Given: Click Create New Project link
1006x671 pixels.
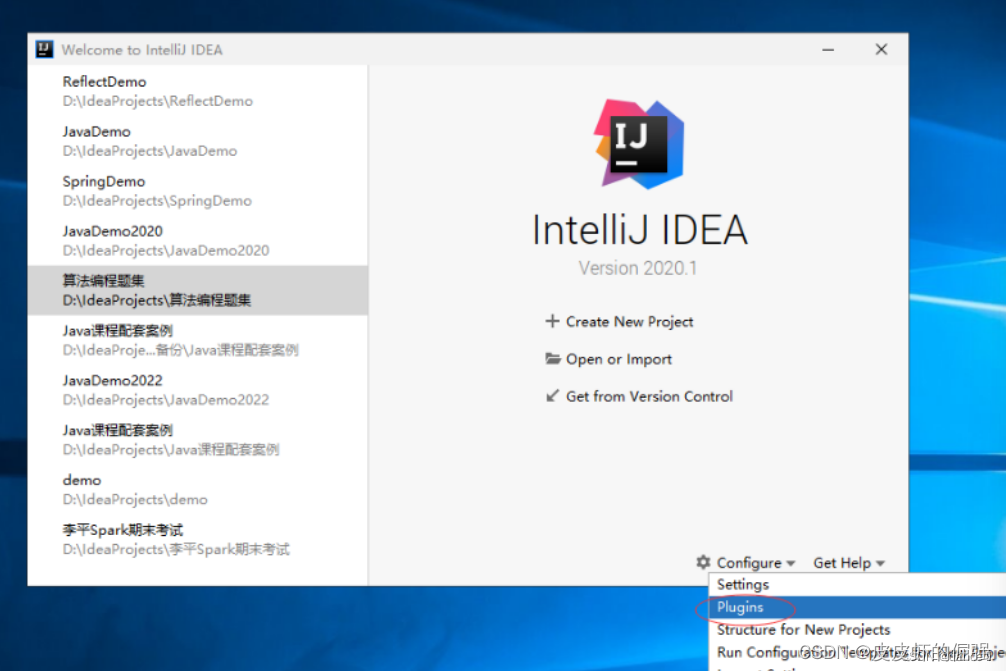Looking at the screenshot, I should (629, 321).
